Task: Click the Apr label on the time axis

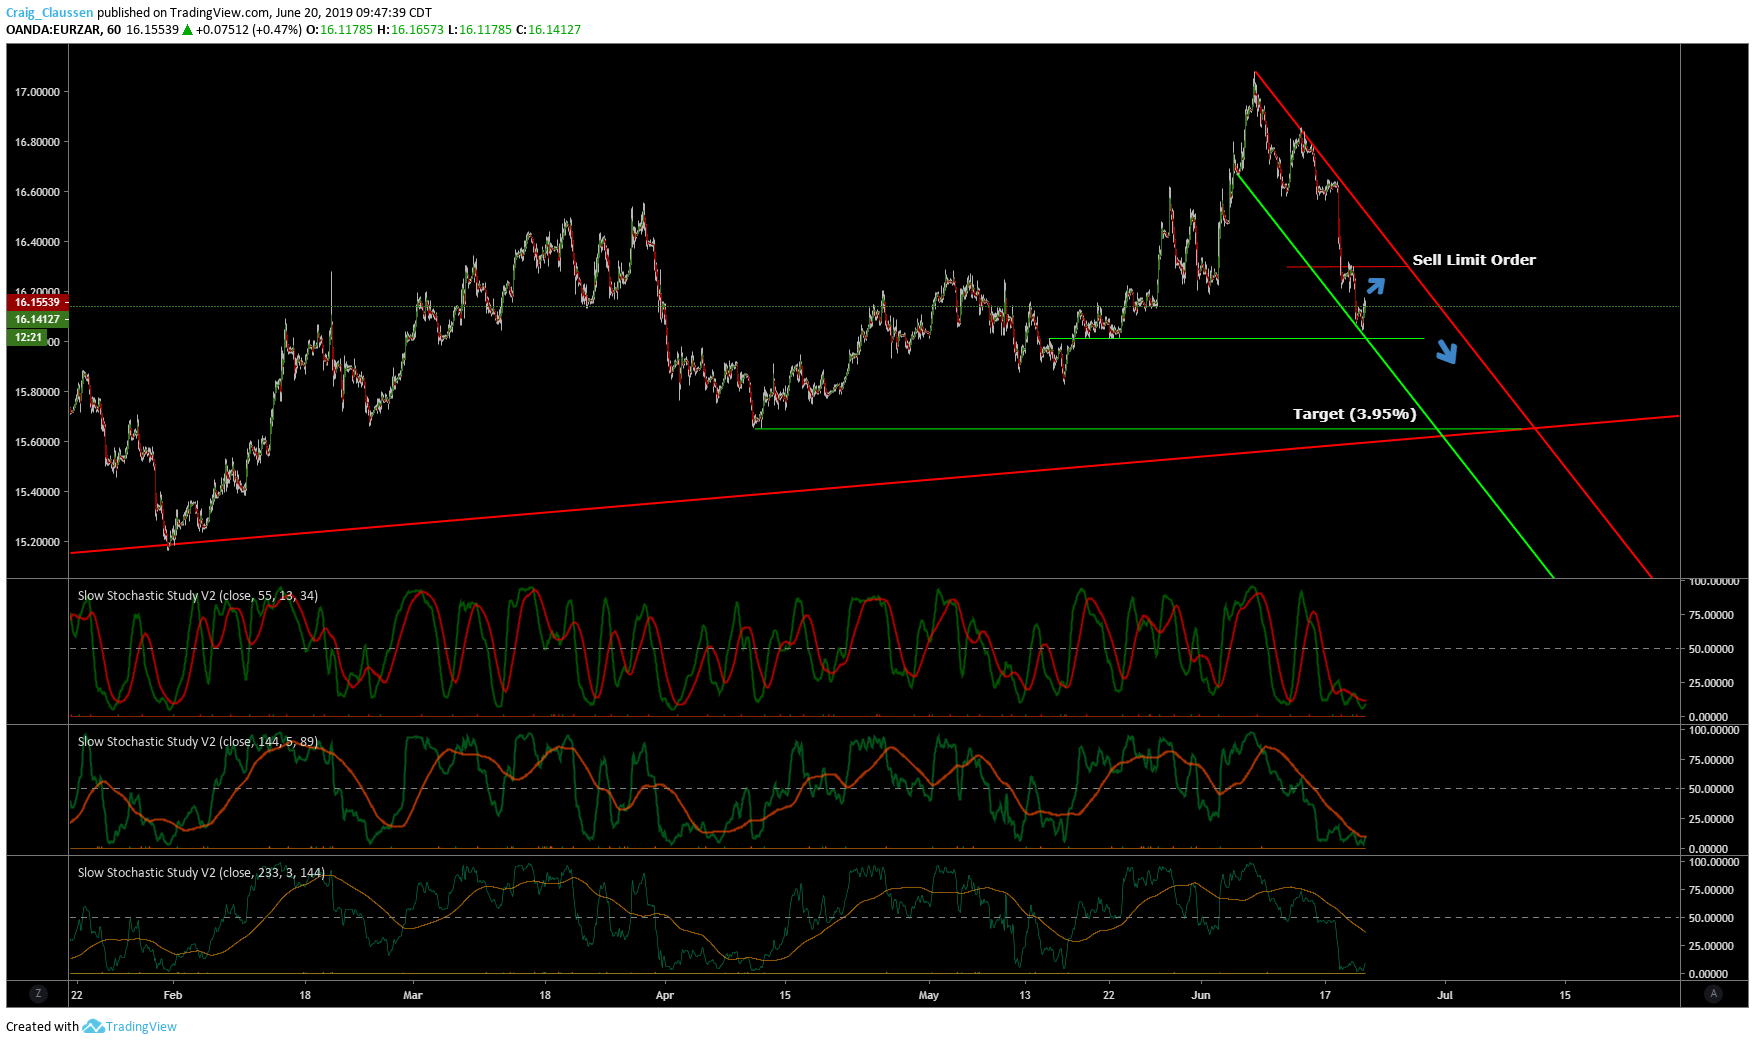Action: tap(665, 995)
